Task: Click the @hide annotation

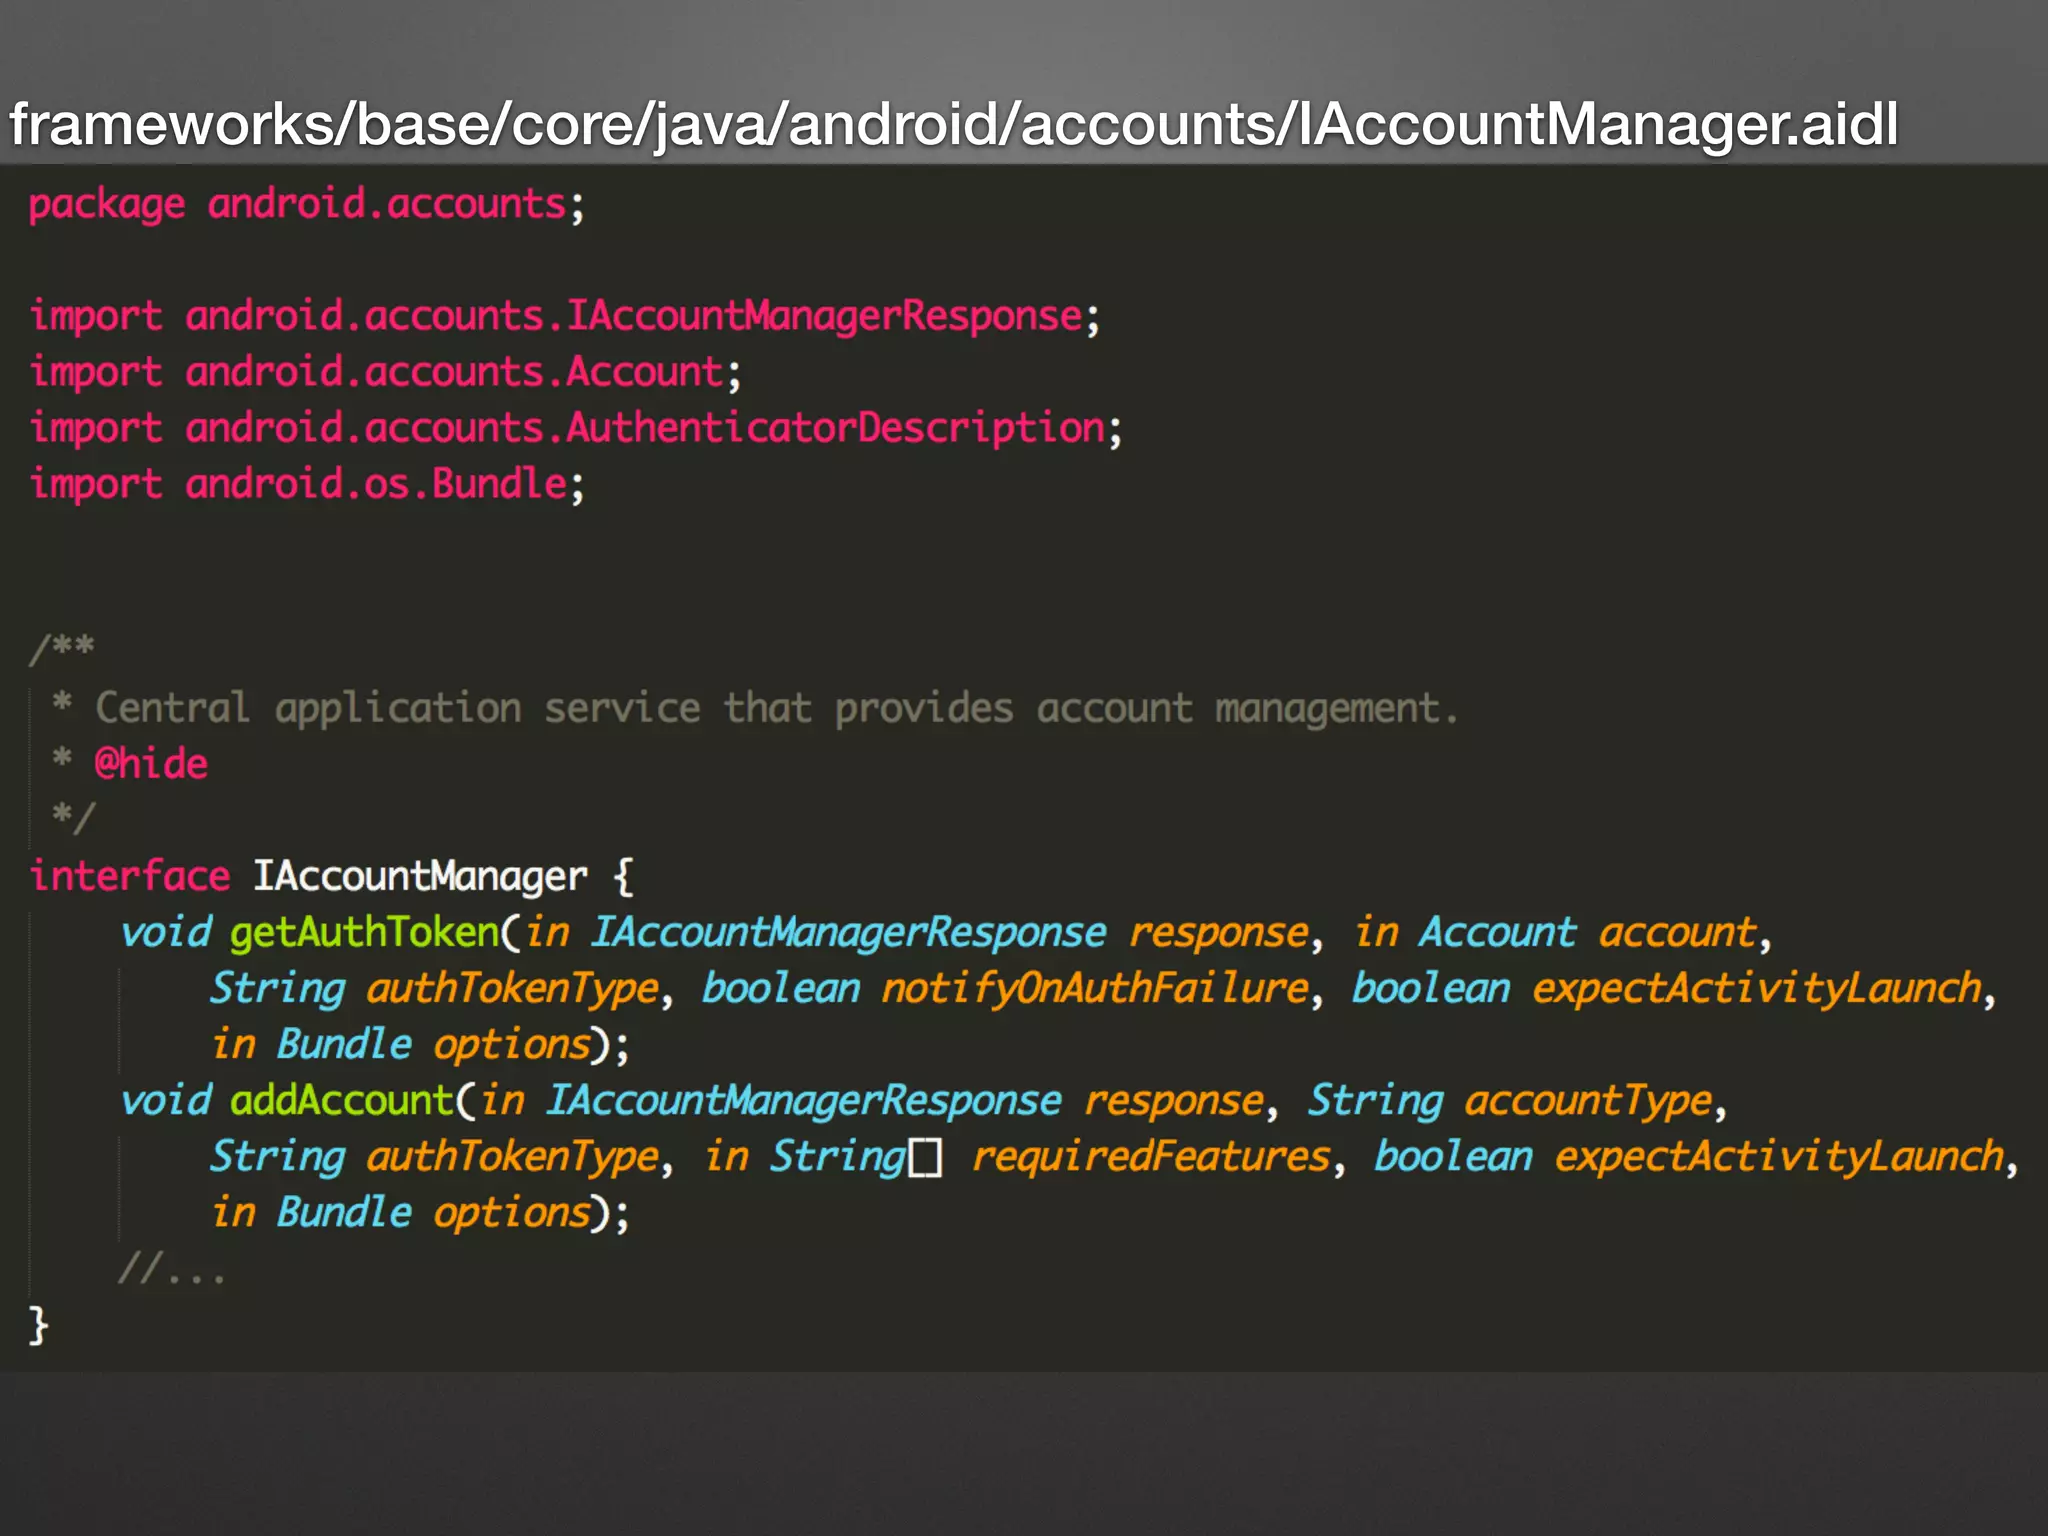Action: [151, 764]
